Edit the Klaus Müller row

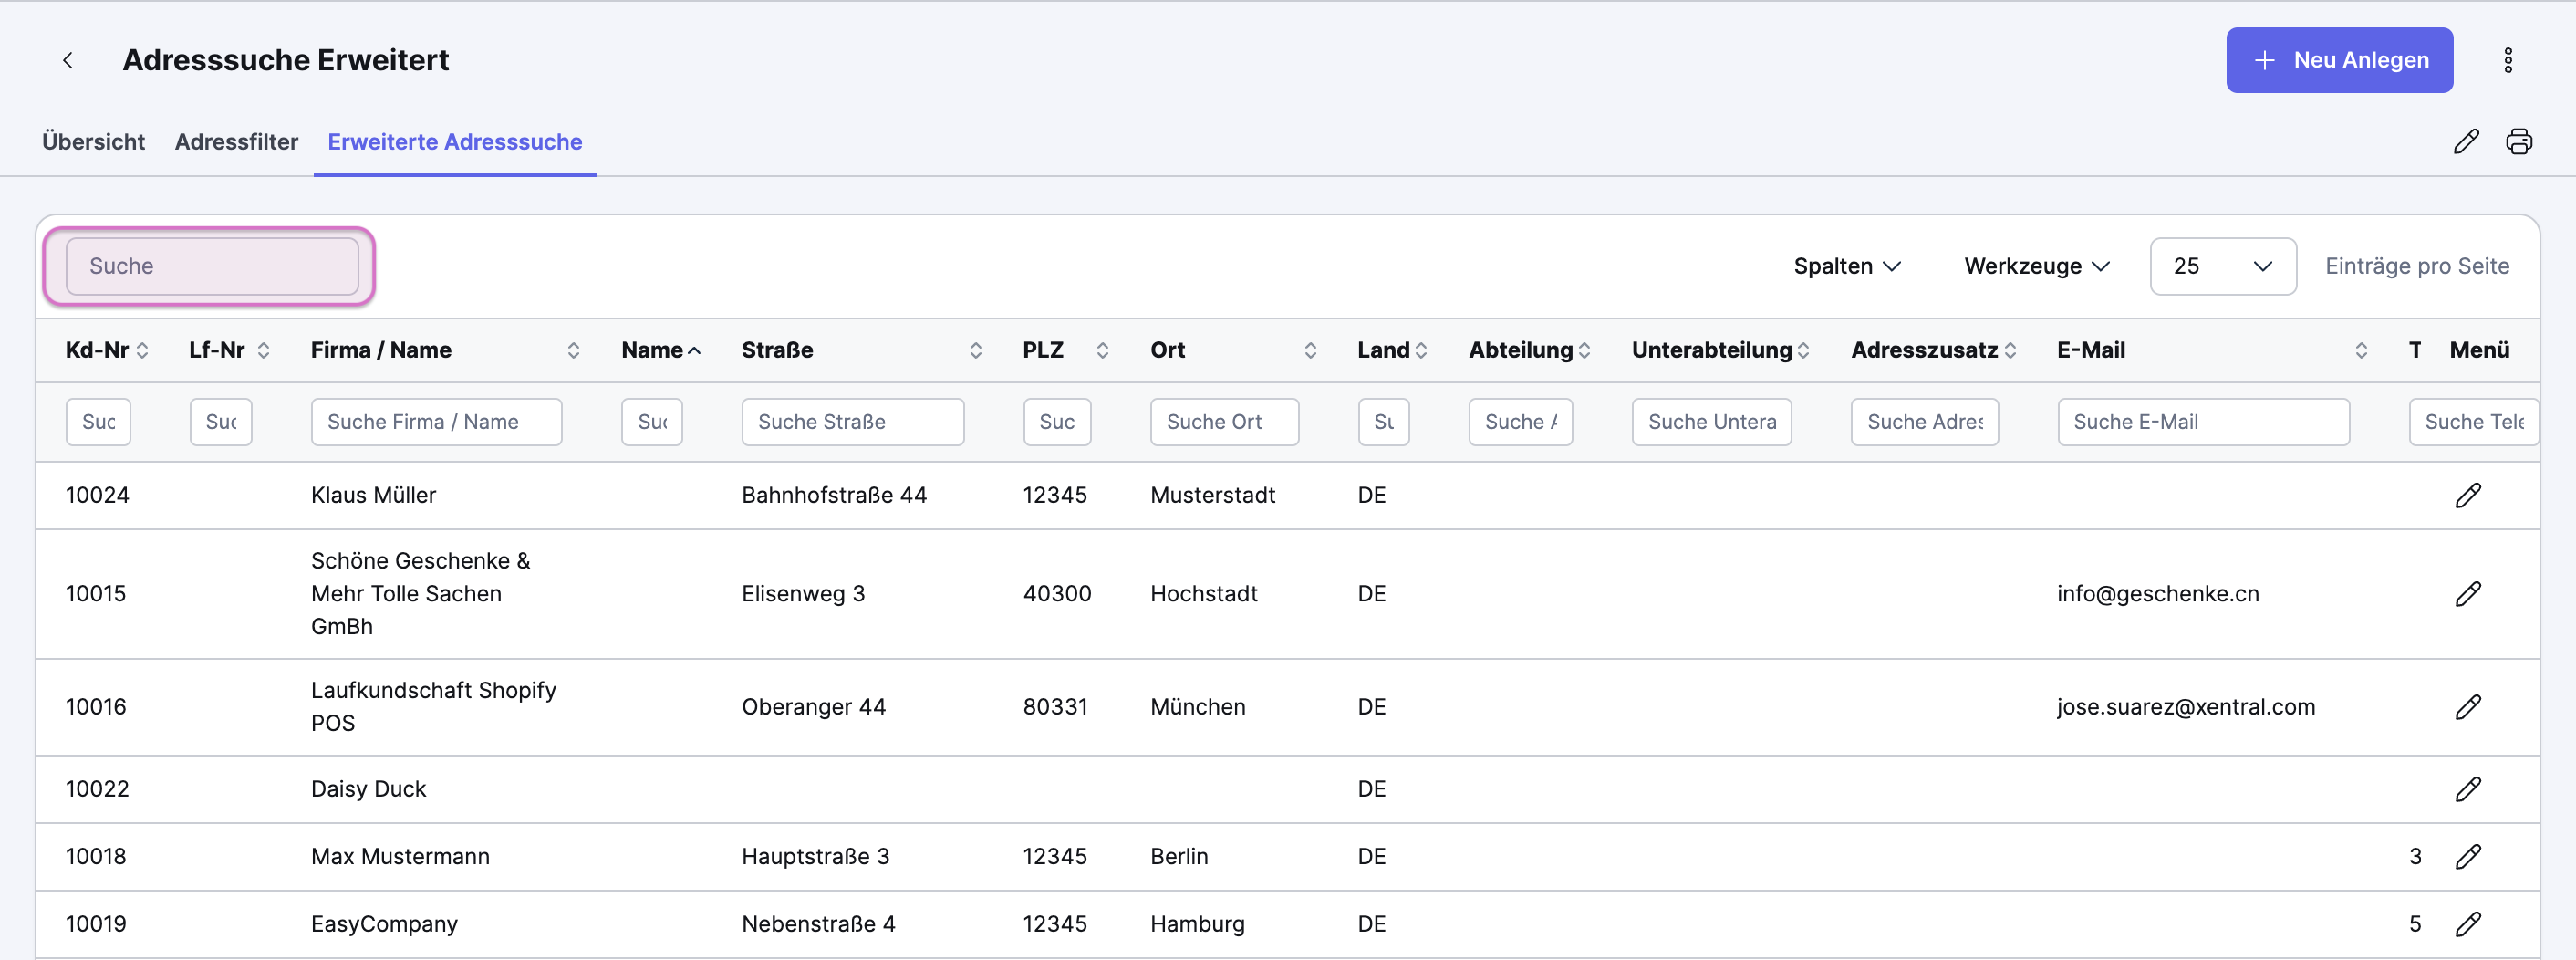(x=2467, y=495)
